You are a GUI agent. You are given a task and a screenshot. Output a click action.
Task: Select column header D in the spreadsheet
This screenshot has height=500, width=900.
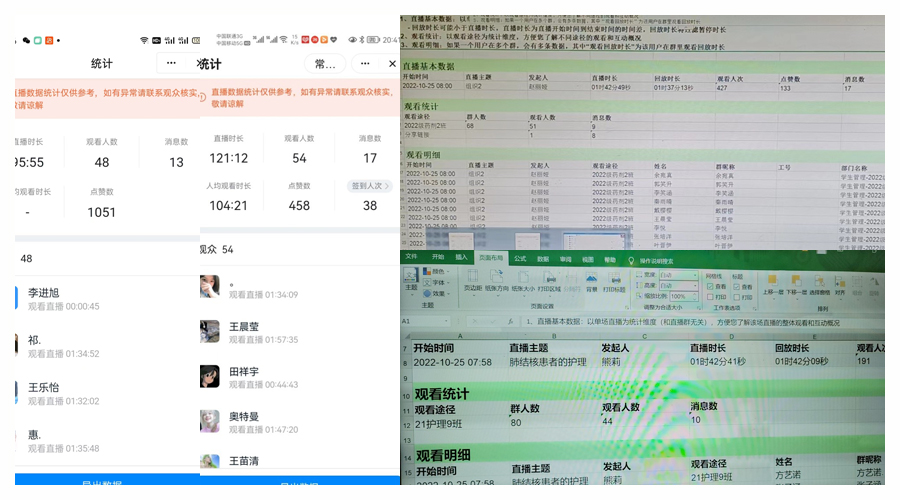tap(731, 337)
